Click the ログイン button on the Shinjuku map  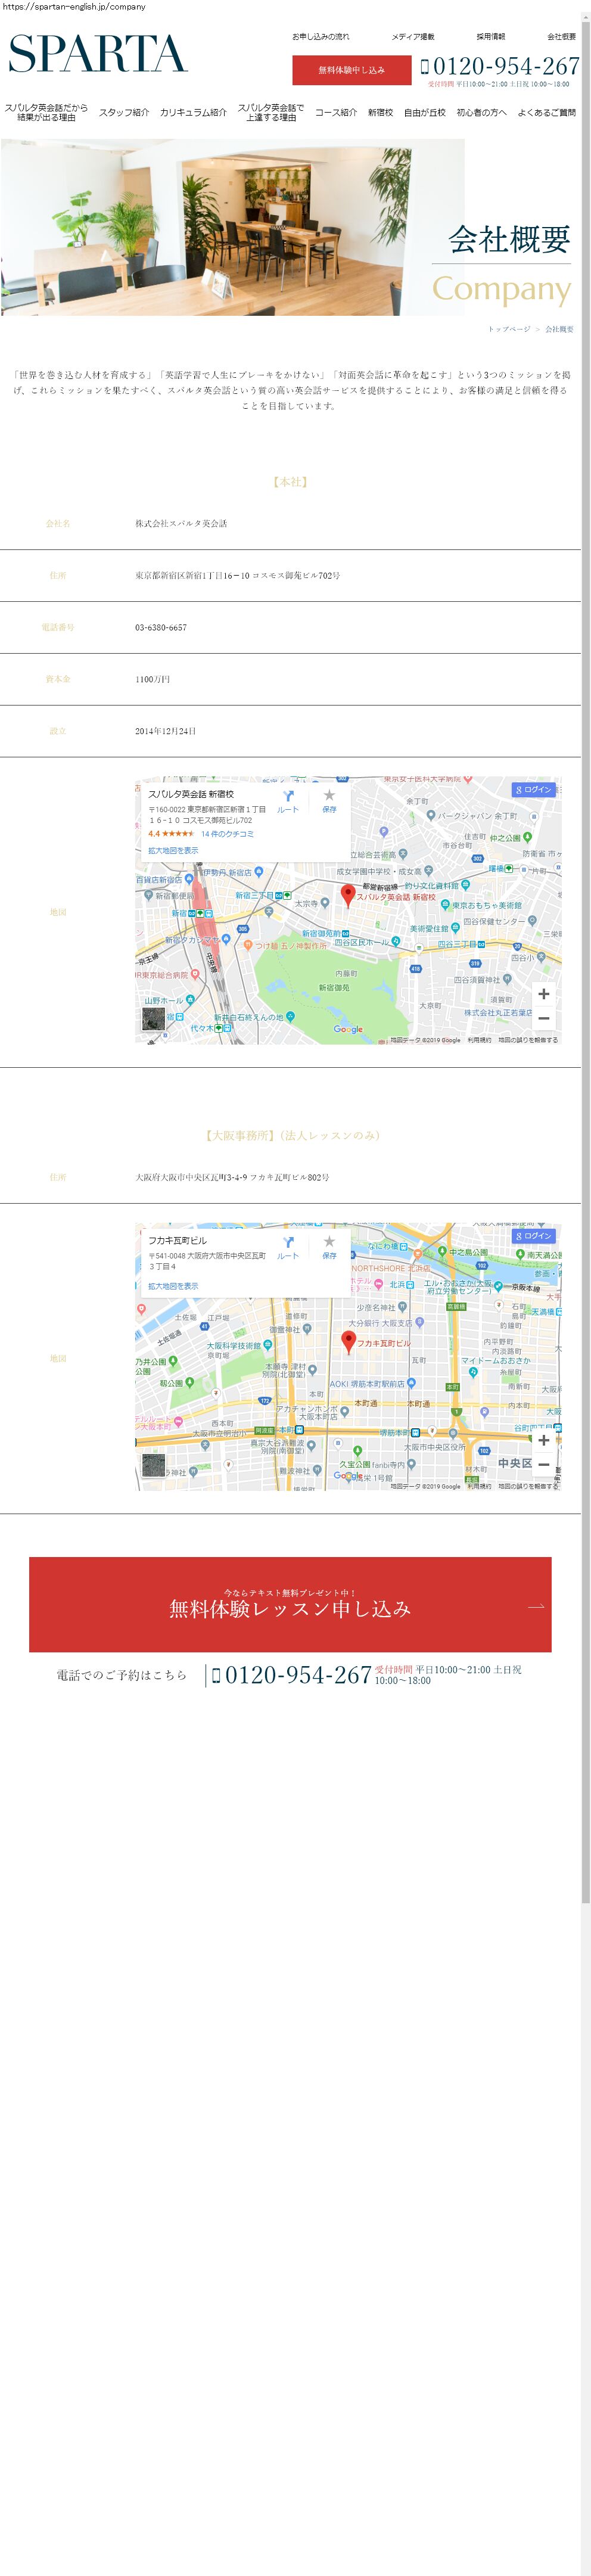tap(533, 790)
